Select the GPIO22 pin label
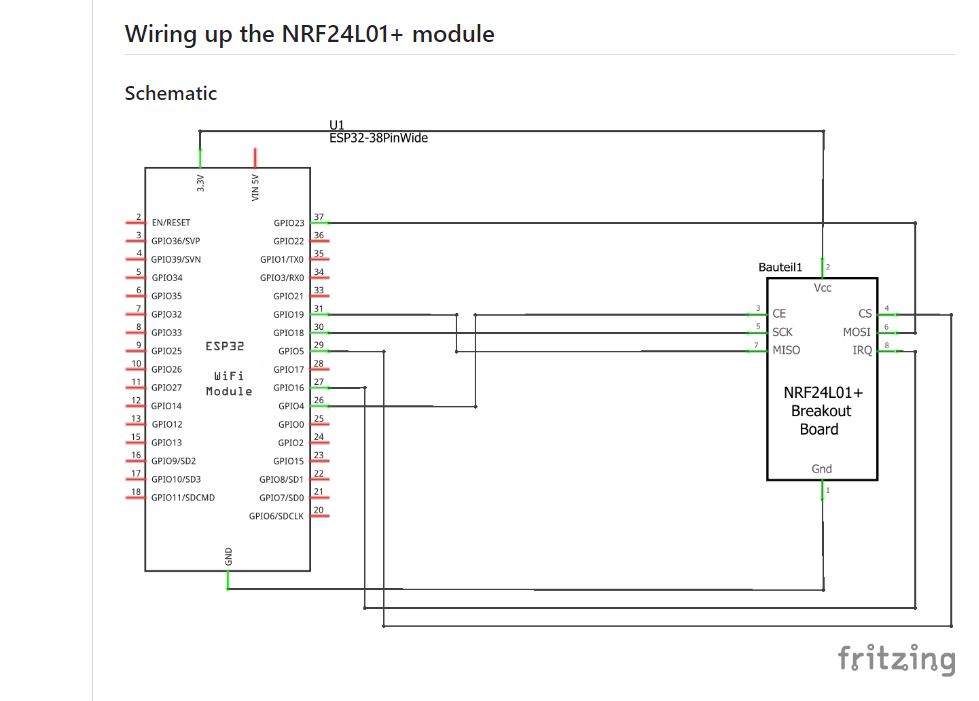979x701 pixels. 288,241
